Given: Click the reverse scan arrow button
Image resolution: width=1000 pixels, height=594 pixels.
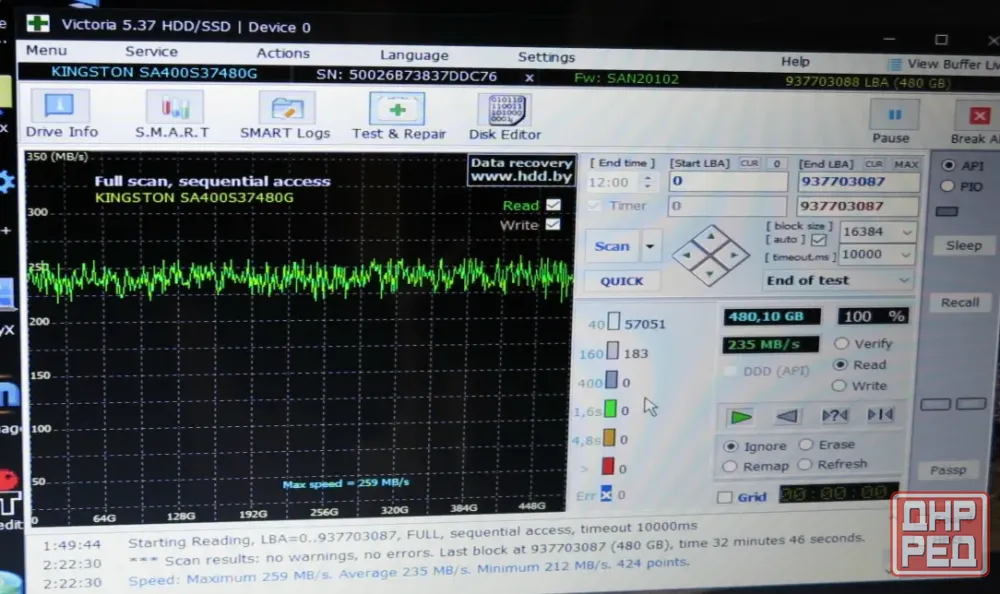Looking at the screenshot, I should coord(786,416).
